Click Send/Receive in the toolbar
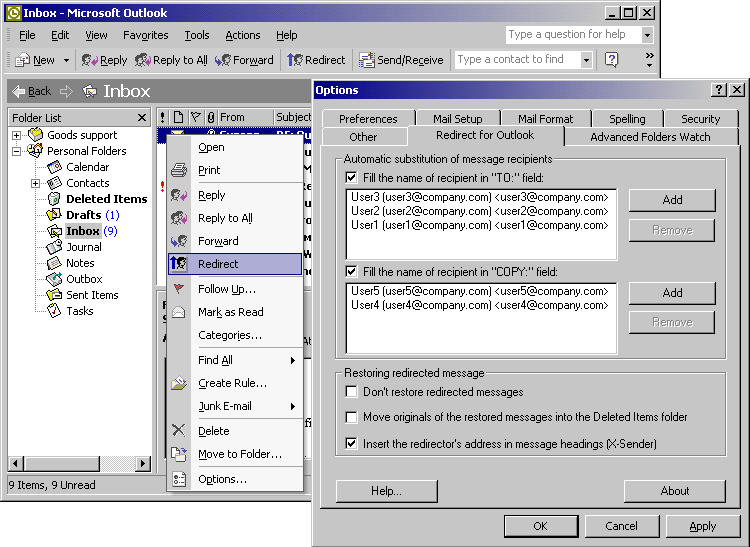Image resolution: width=750 pixels, height=547 pixels. coord(401,60)
